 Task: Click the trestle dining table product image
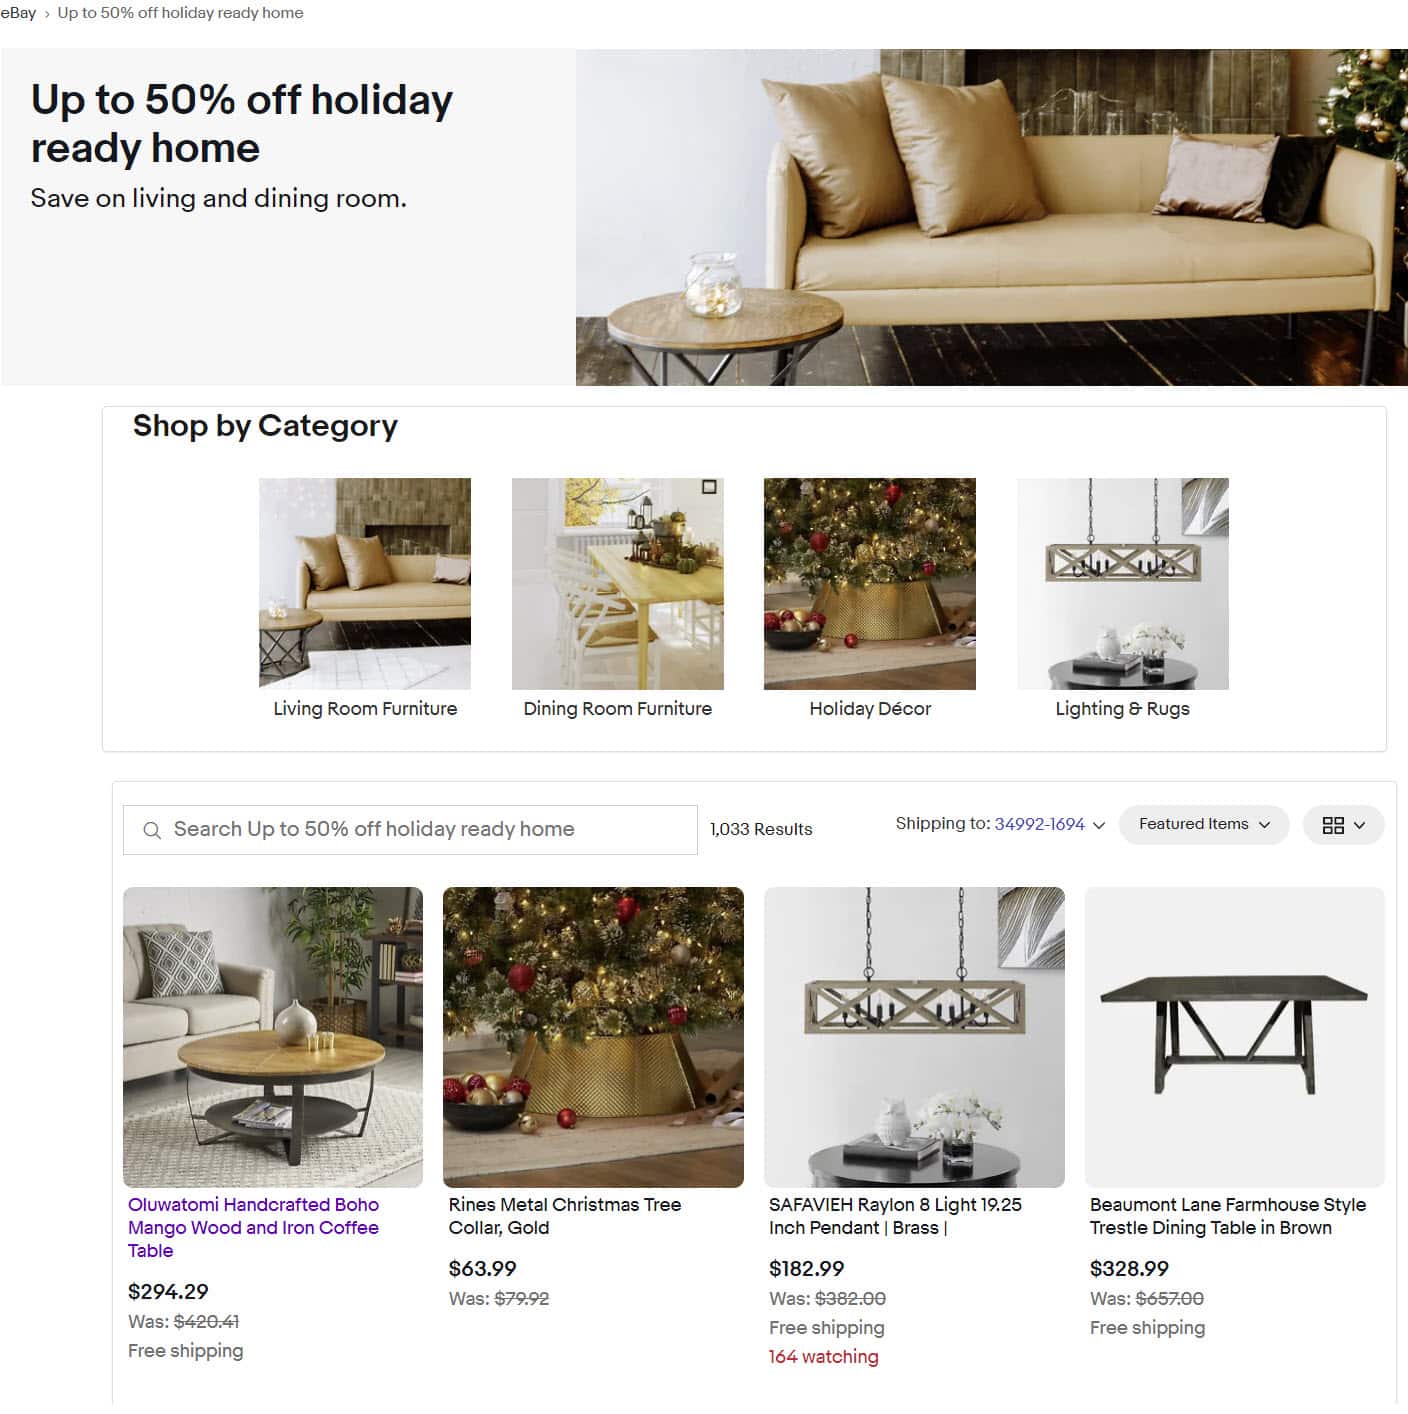1235,1037
